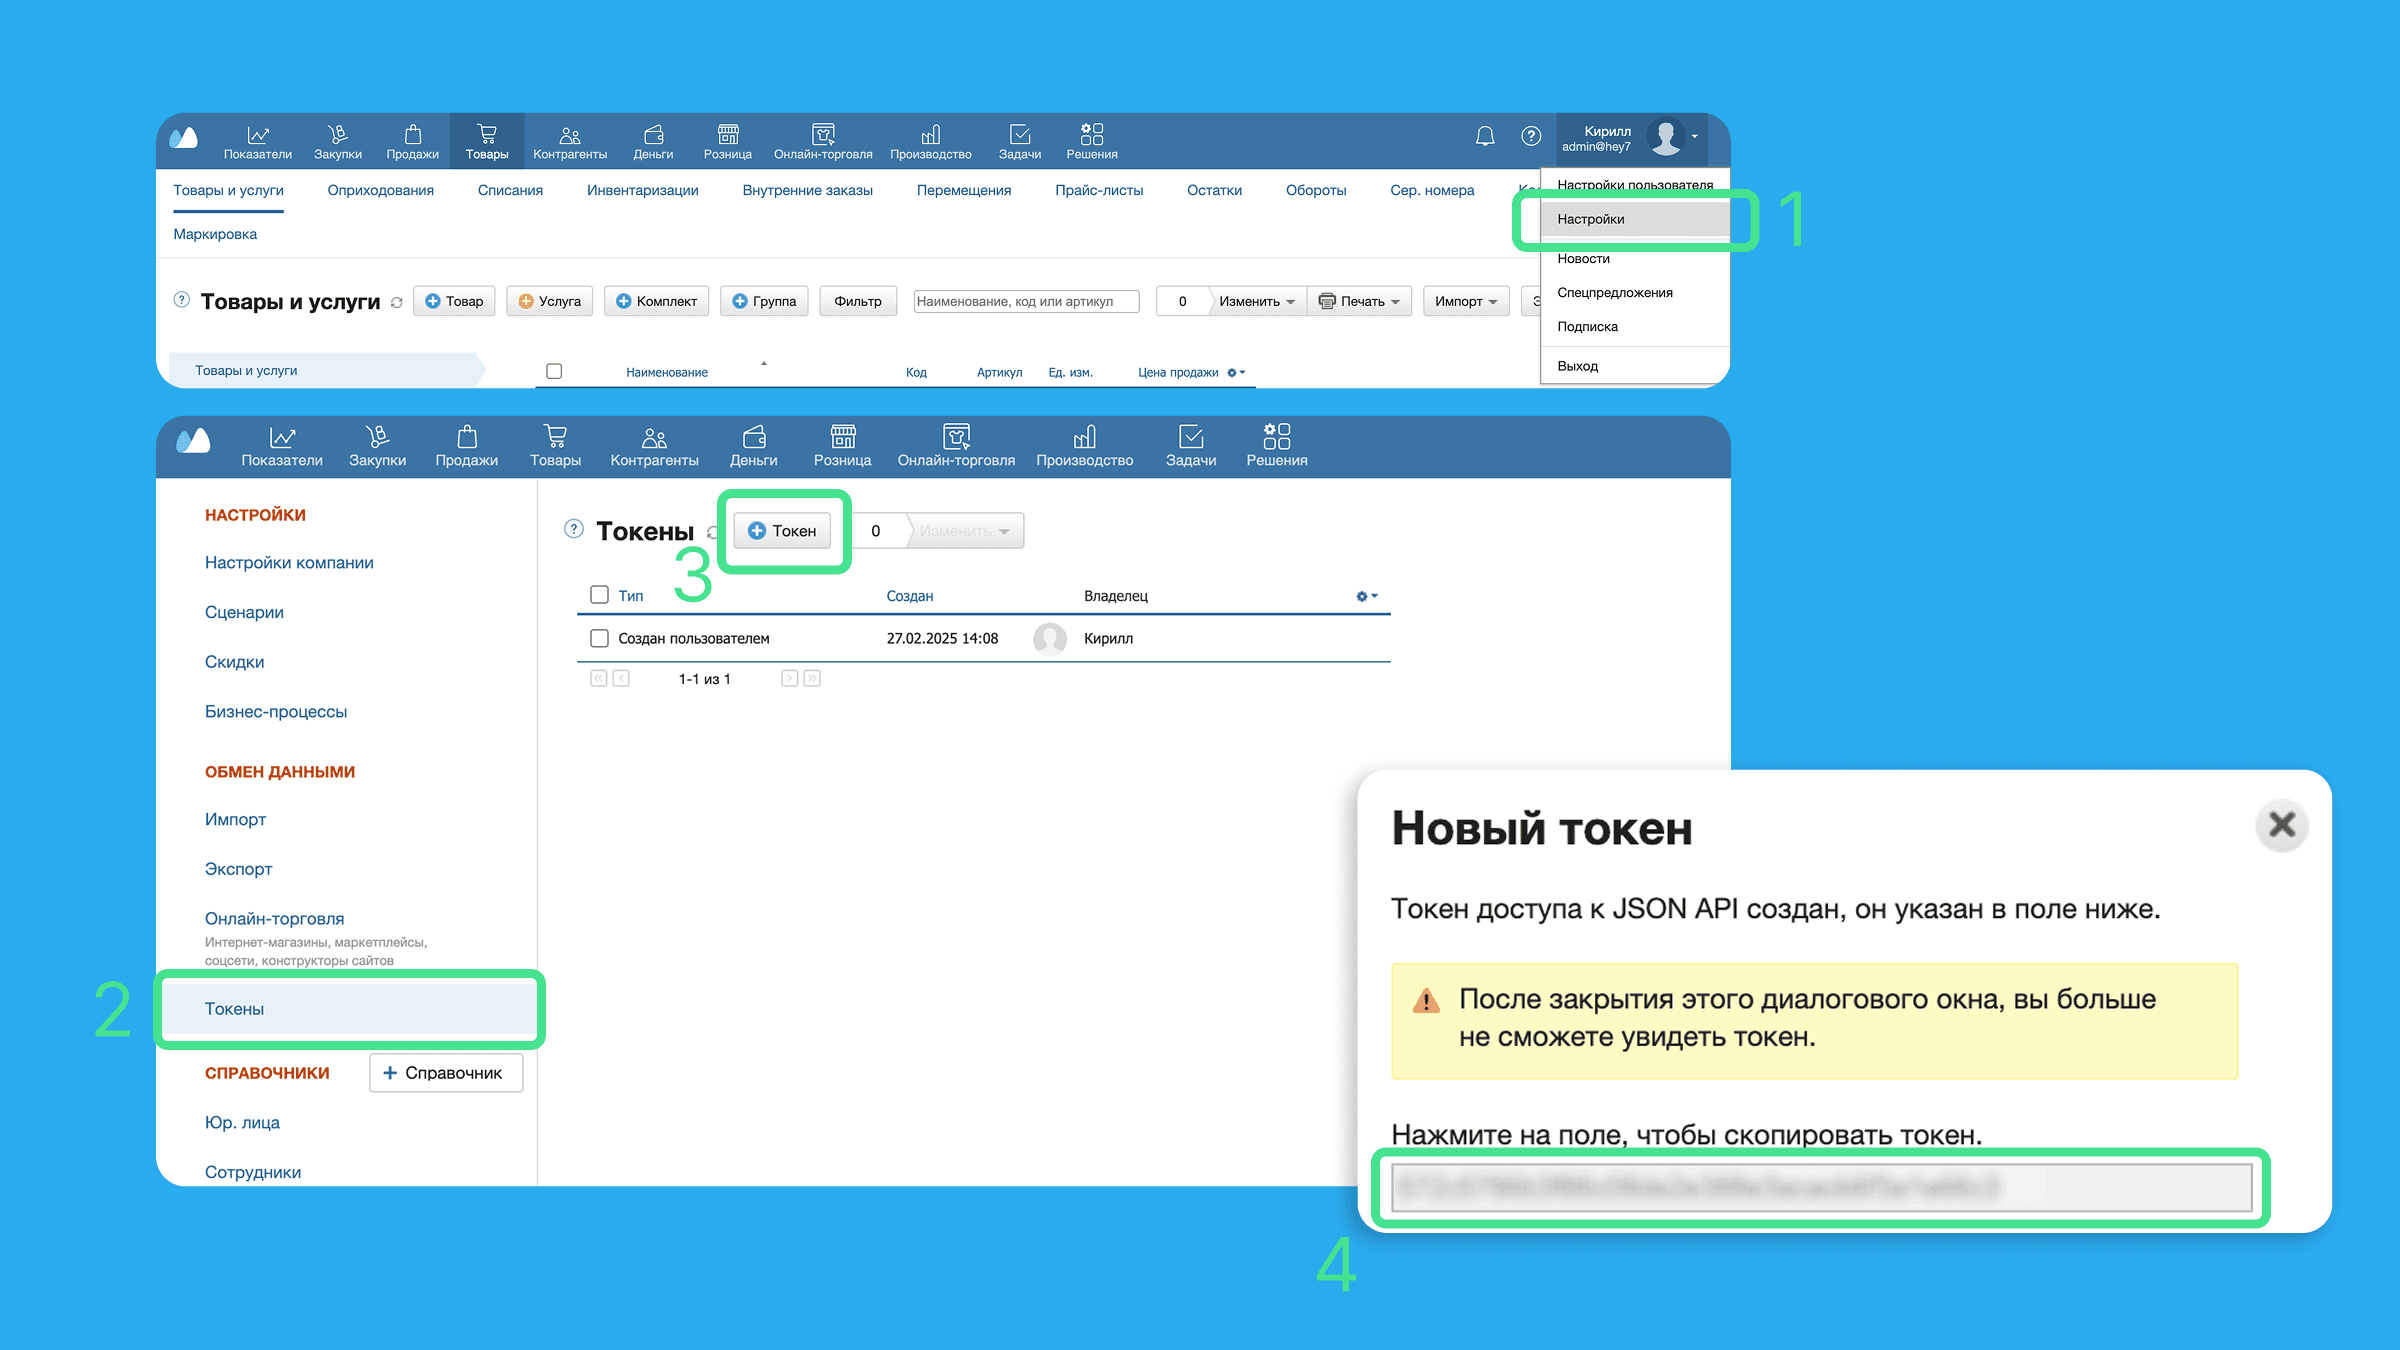
Task: Open Показатели in the top navigation bar
Action: coord(257,141)
